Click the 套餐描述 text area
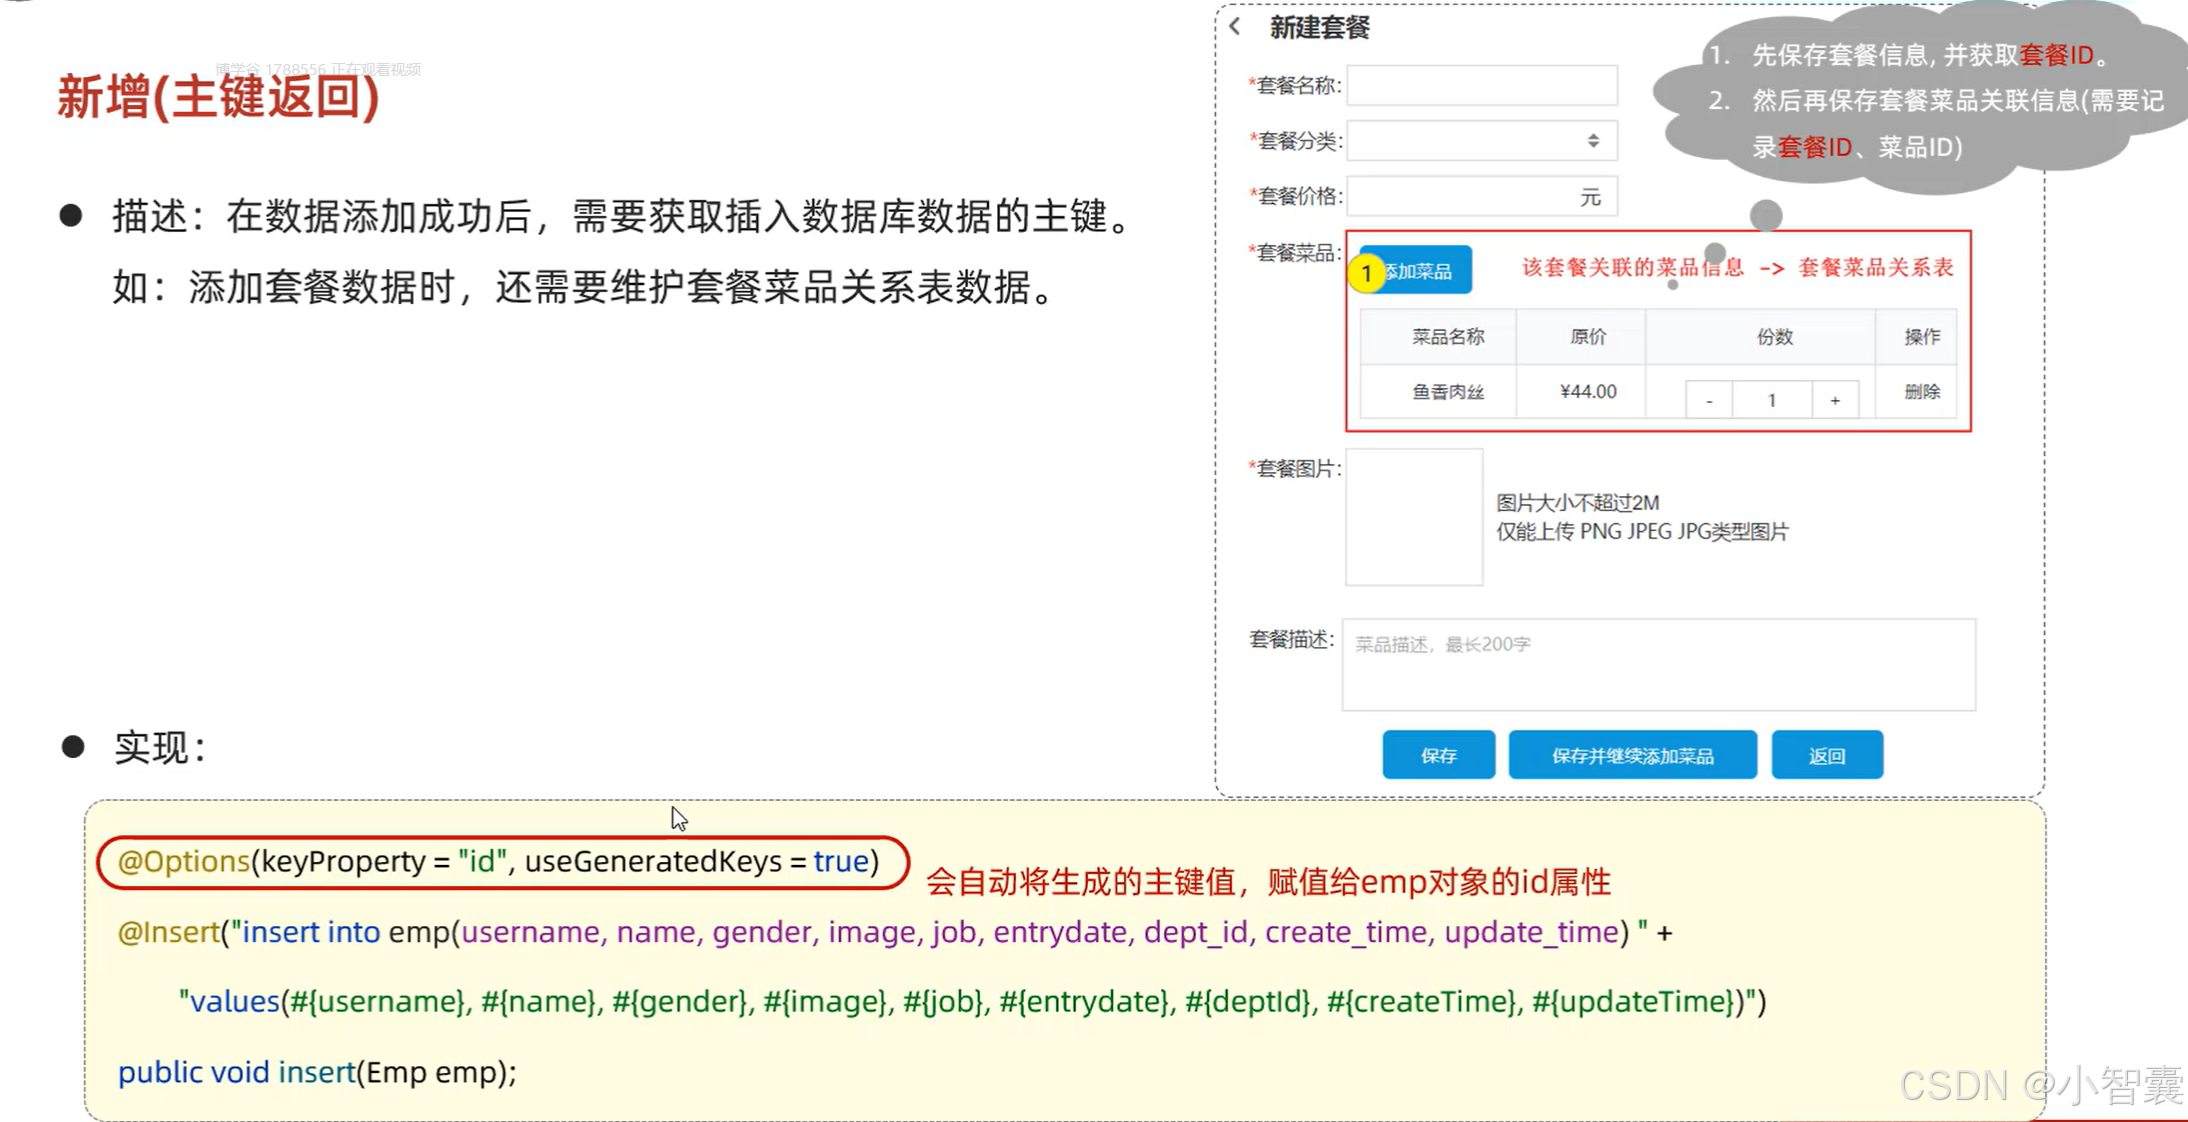The height and width of the screenshot is (1122, 2188). [x=1657, y=663]
